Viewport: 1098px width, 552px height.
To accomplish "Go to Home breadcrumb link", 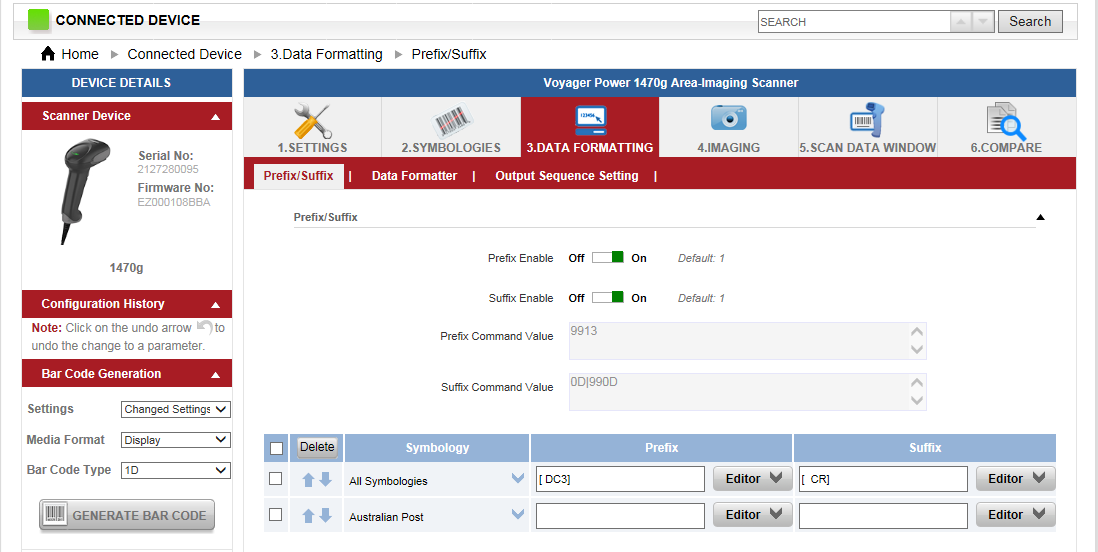I will tap(80, 54).
